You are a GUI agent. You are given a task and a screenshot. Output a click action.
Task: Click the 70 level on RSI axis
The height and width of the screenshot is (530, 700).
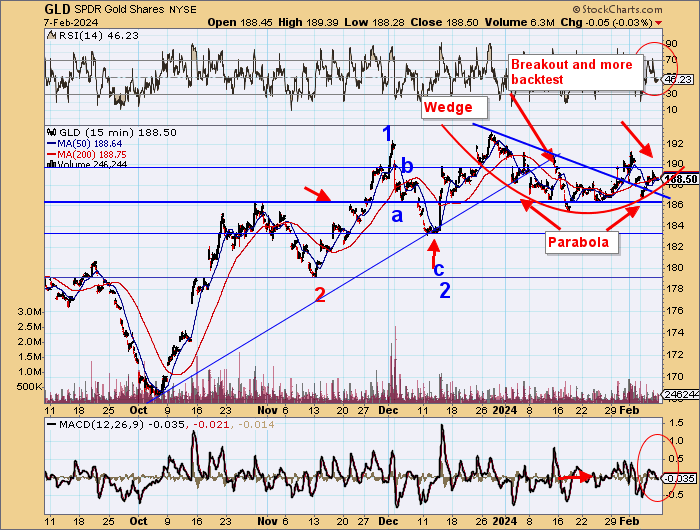(671, 59)
